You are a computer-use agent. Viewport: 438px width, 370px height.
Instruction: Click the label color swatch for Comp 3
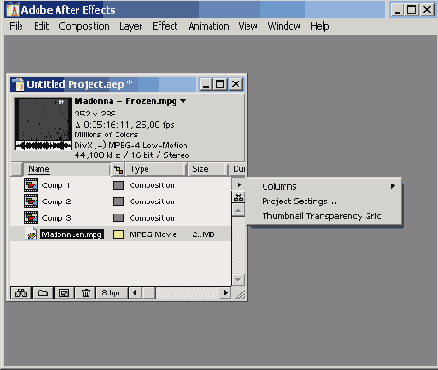(x=118, y=218)
